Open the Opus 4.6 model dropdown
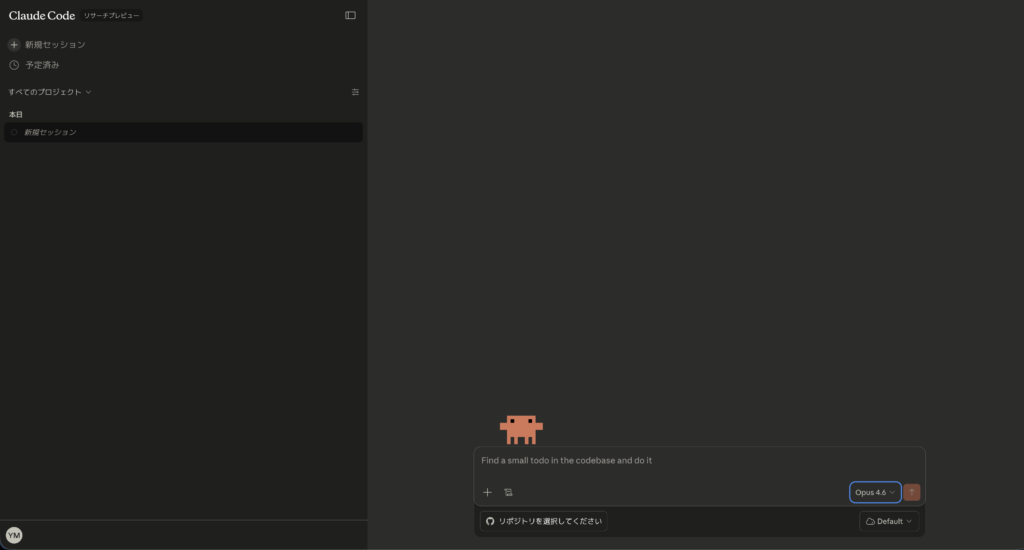The width and height of the screenshot is (1024, 550). click(875, 492)
